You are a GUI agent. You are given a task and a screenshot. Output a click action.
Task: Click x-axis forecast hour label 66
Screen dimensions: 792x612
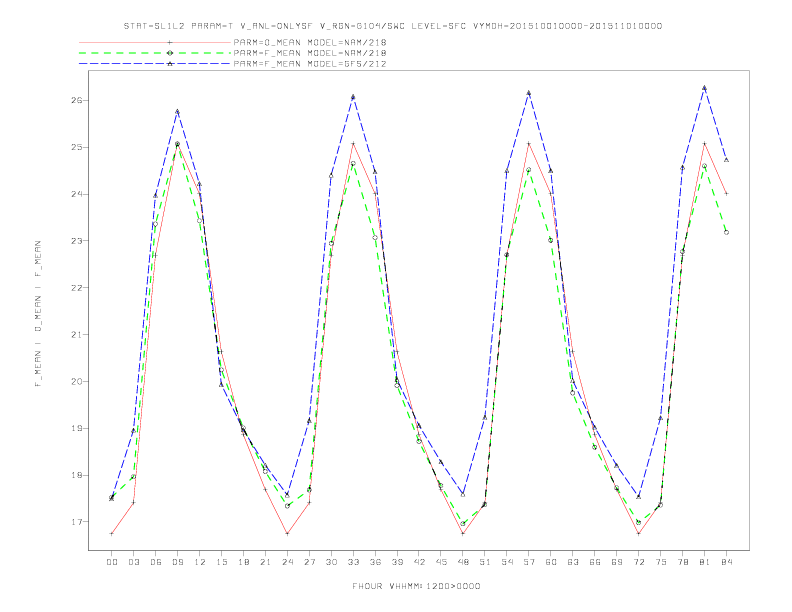(595, 562)
